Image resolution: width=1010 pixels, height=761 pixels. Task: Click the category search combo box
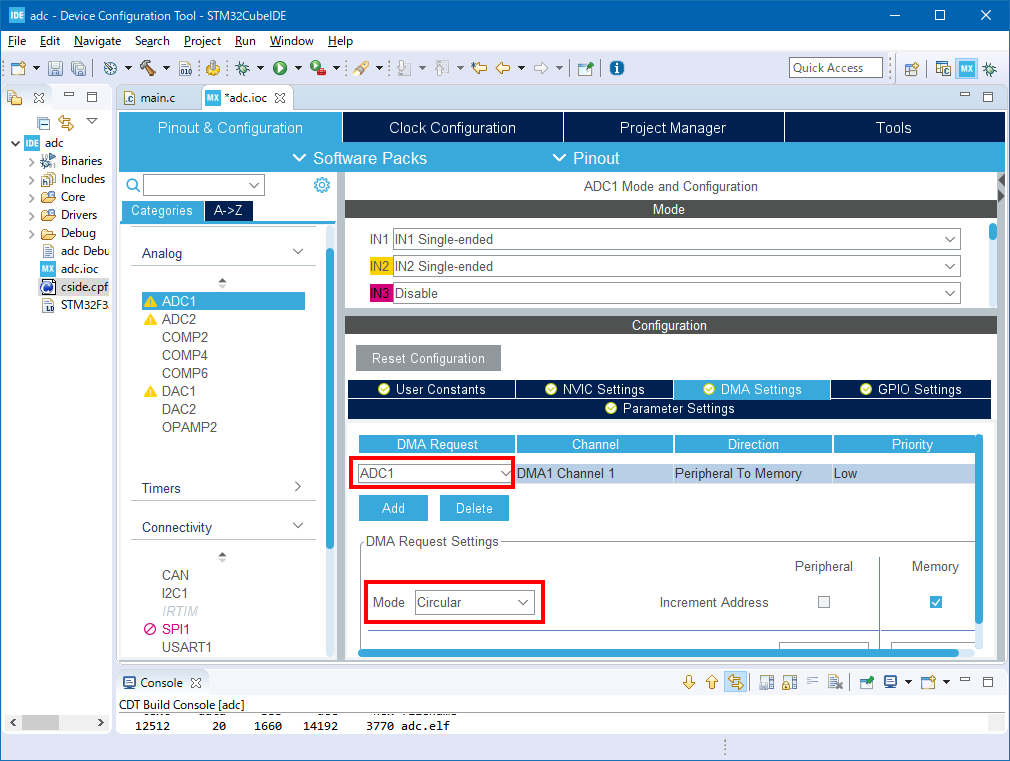point(204,186)
